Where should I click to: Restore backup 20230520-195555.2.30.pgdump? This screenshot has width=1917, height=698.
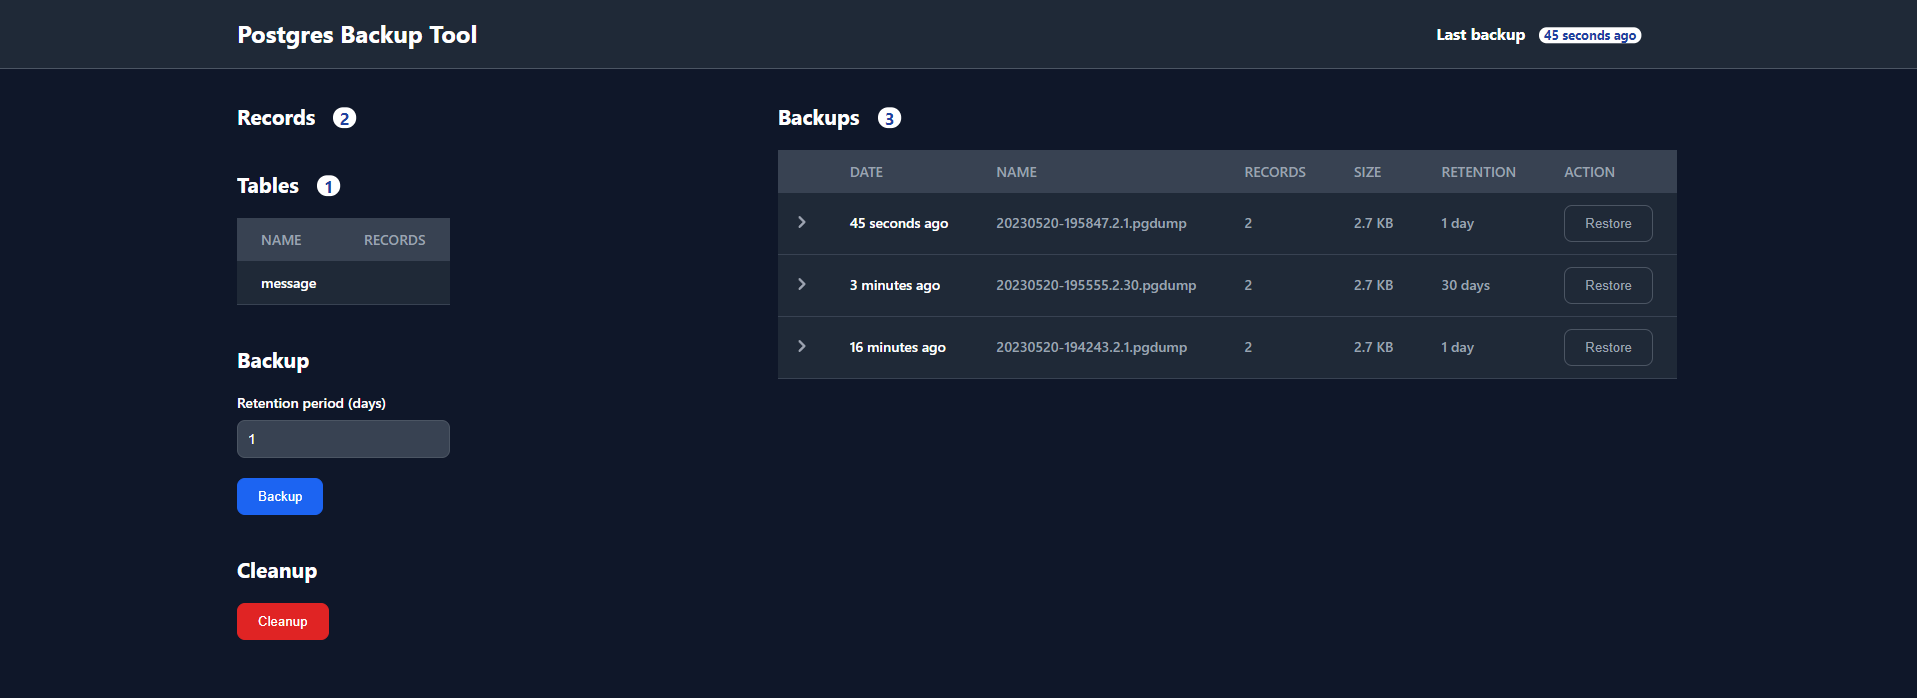(x=1608, y=285)
